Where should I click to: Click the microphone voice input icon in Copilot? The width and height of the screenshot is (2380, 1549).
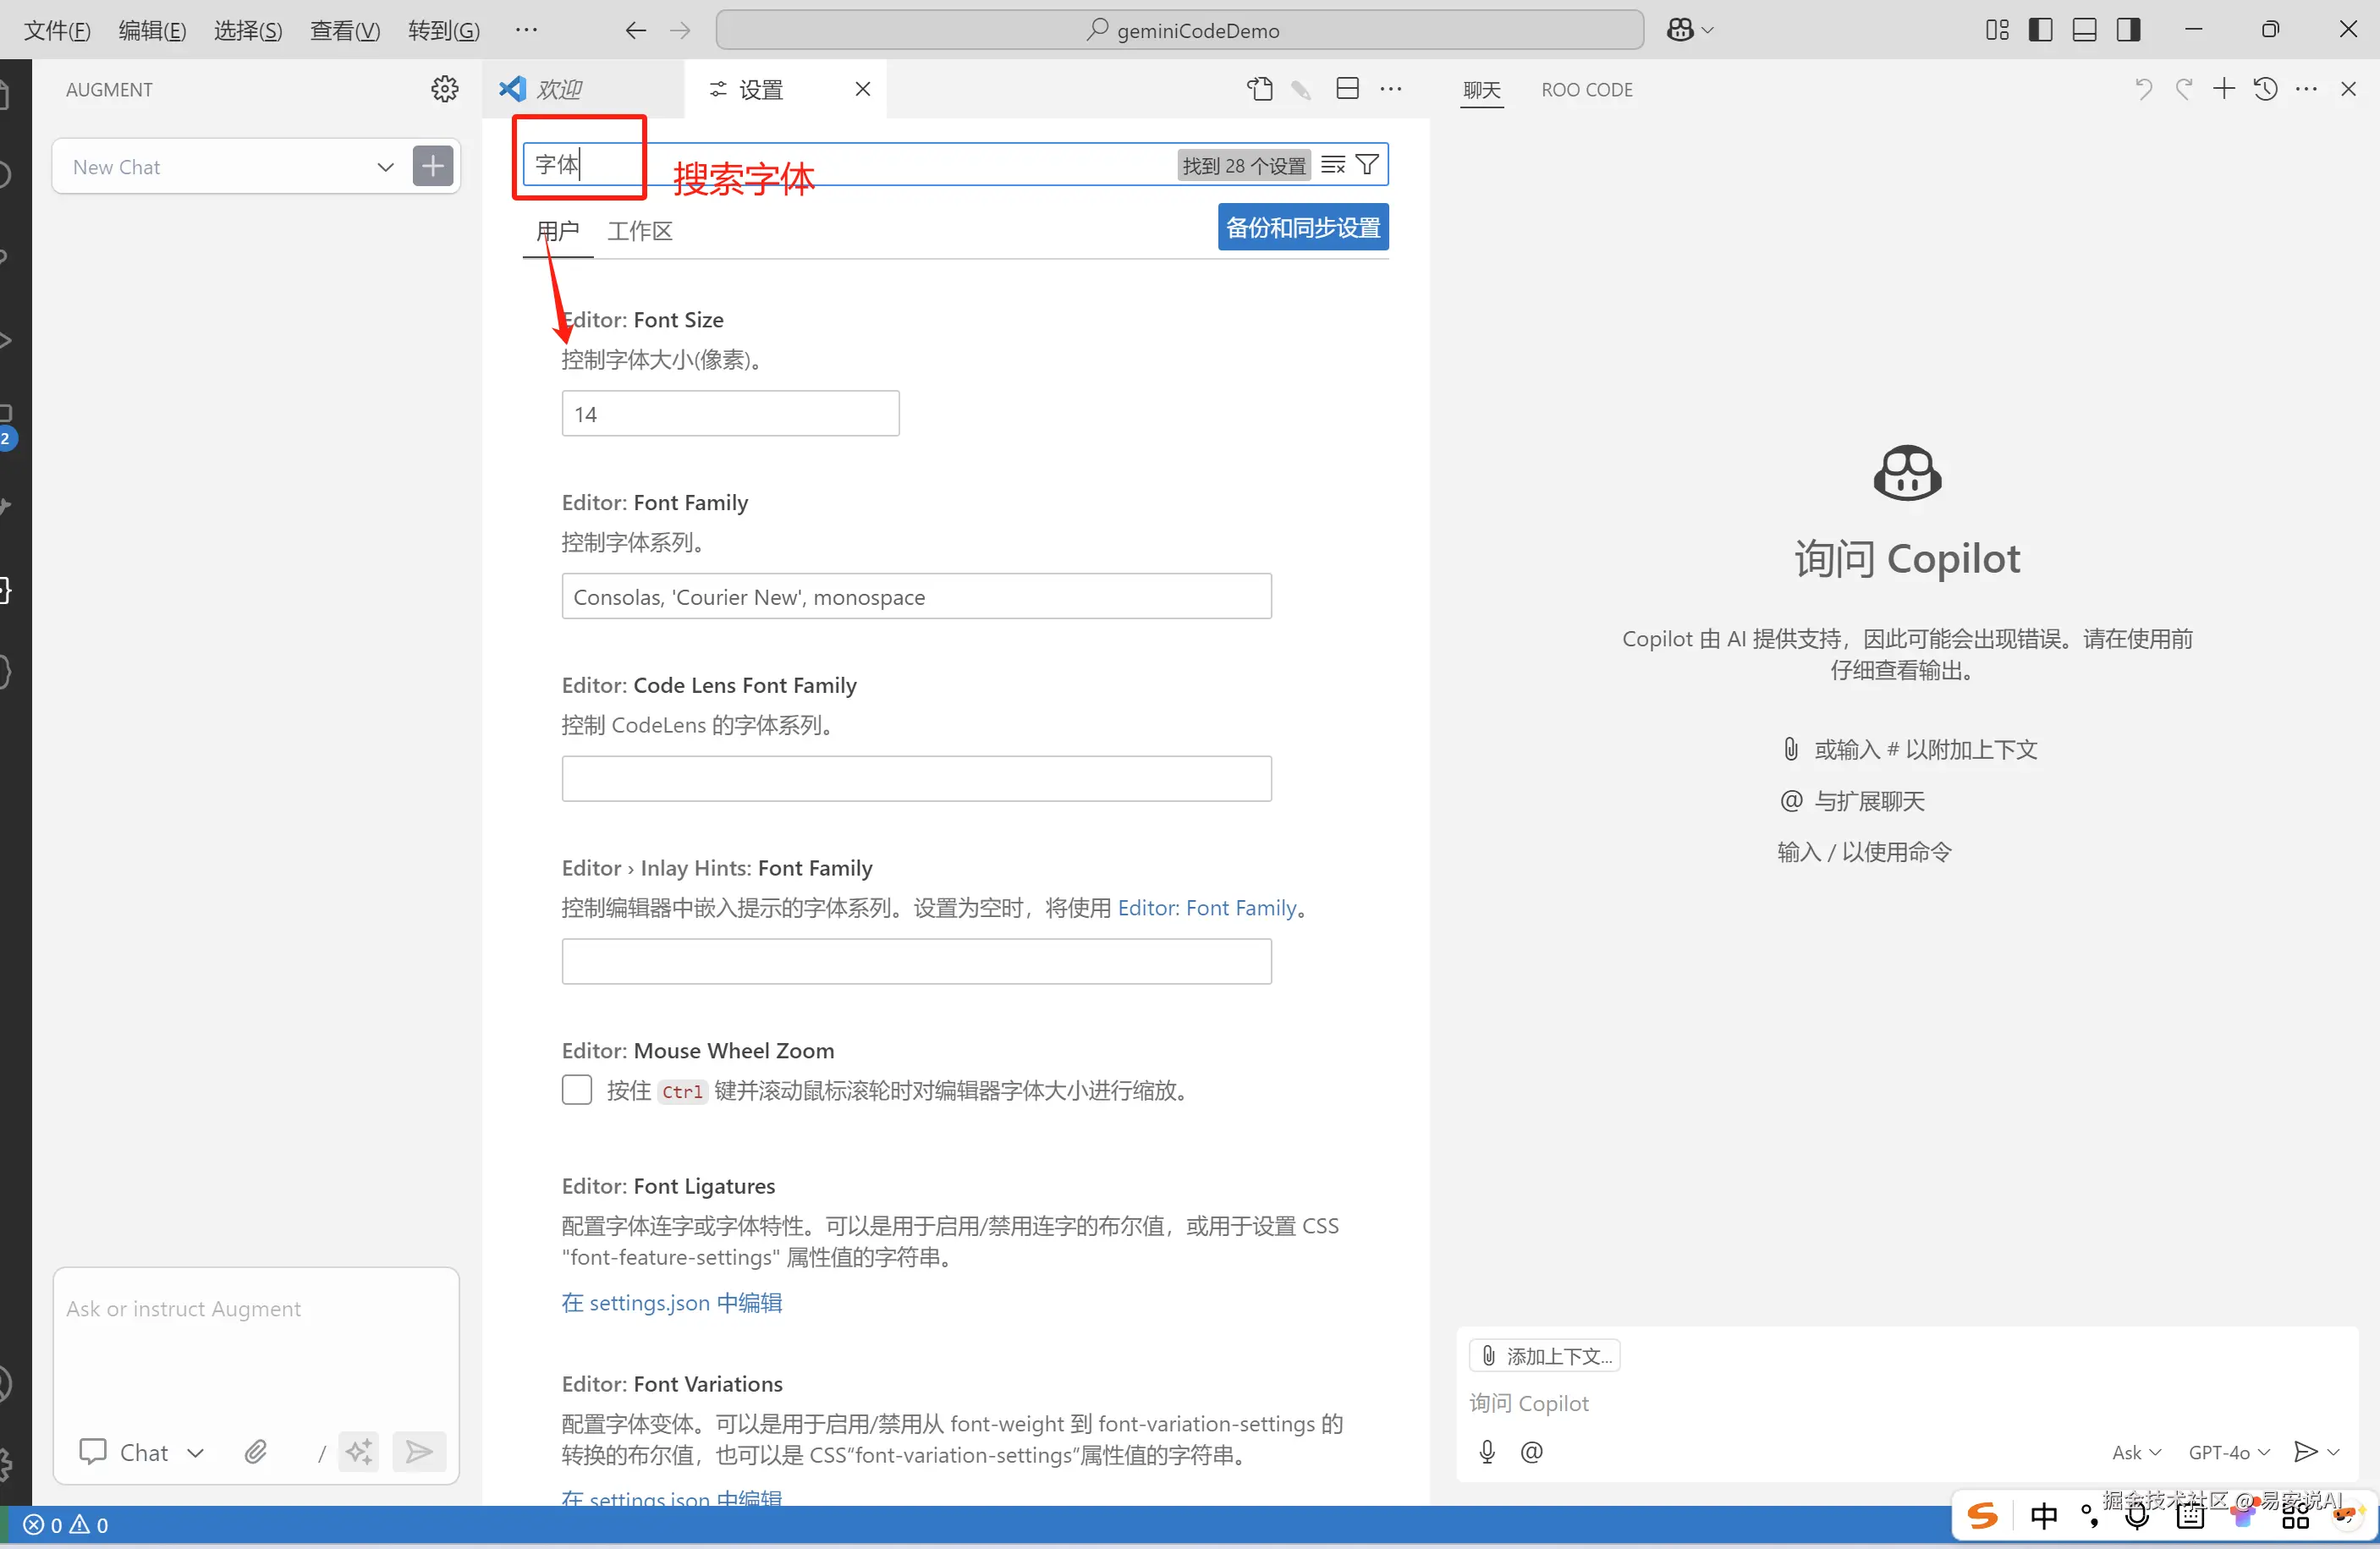click(1487, 1452)
